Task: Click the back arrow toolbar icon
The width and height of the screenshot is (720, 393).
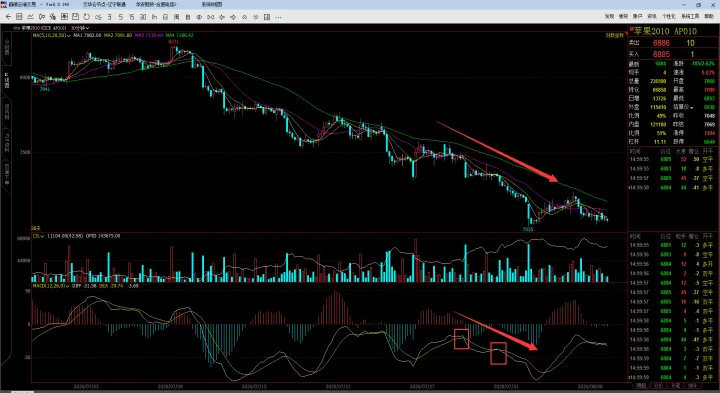Action: click(8, 17)
